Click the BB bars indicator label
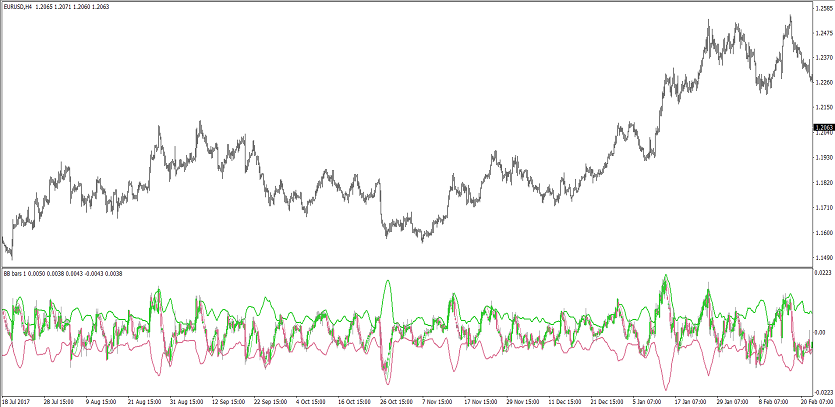 coord(18,273)
